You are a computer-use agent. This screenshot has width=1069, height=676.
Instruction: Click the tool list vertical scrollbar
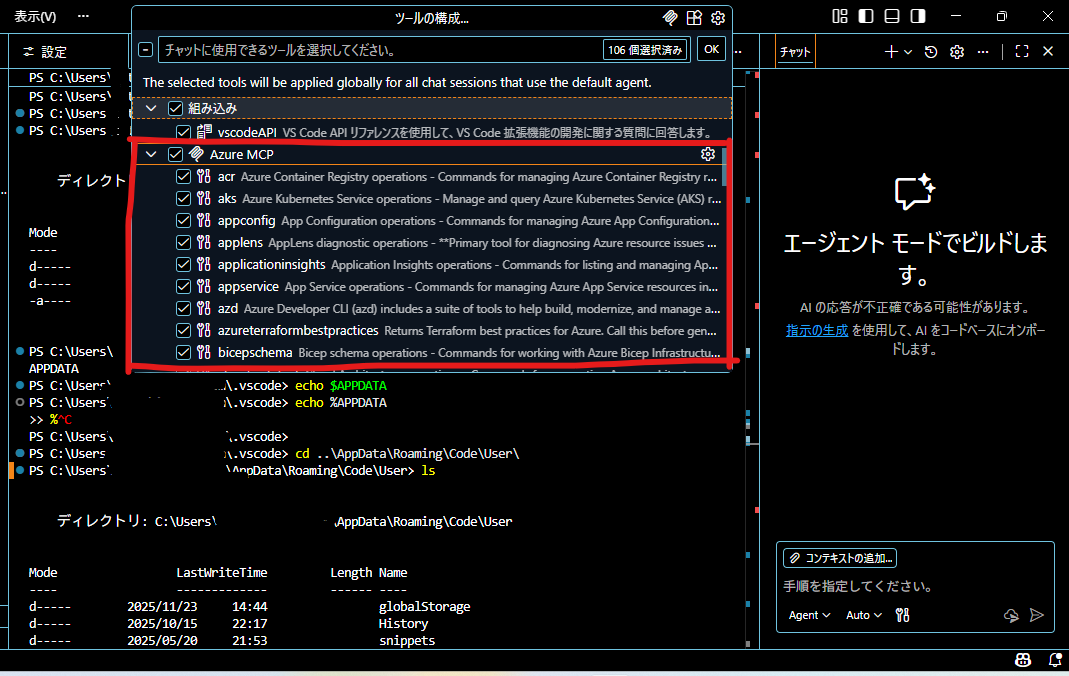pyautogui.click(x=724, y=167)
